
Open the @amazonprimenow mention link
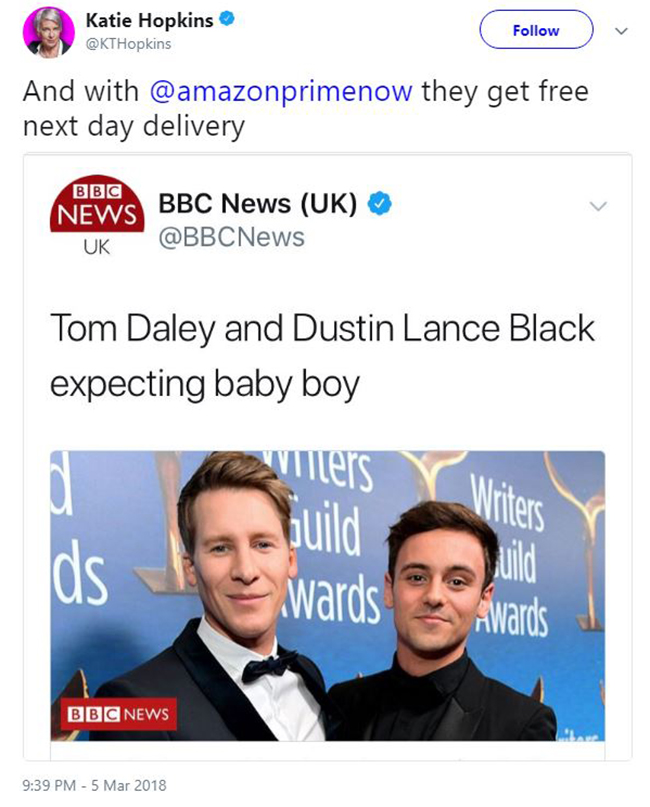point(281,91)
